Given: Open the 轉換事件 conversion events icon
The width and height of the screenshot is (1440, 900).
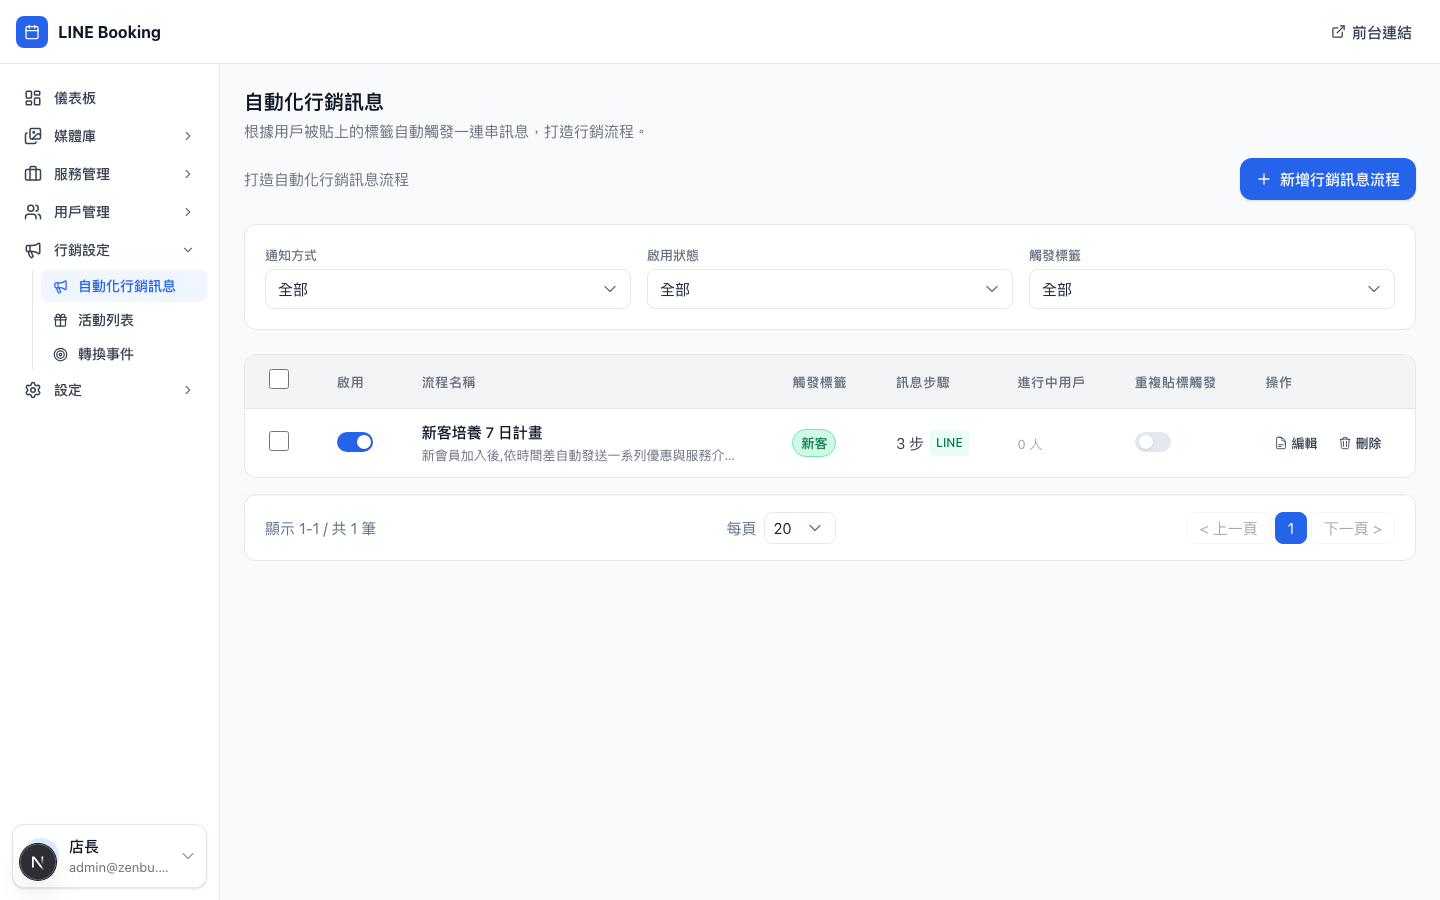Looking at the screenshot, I should pos(62,354).
